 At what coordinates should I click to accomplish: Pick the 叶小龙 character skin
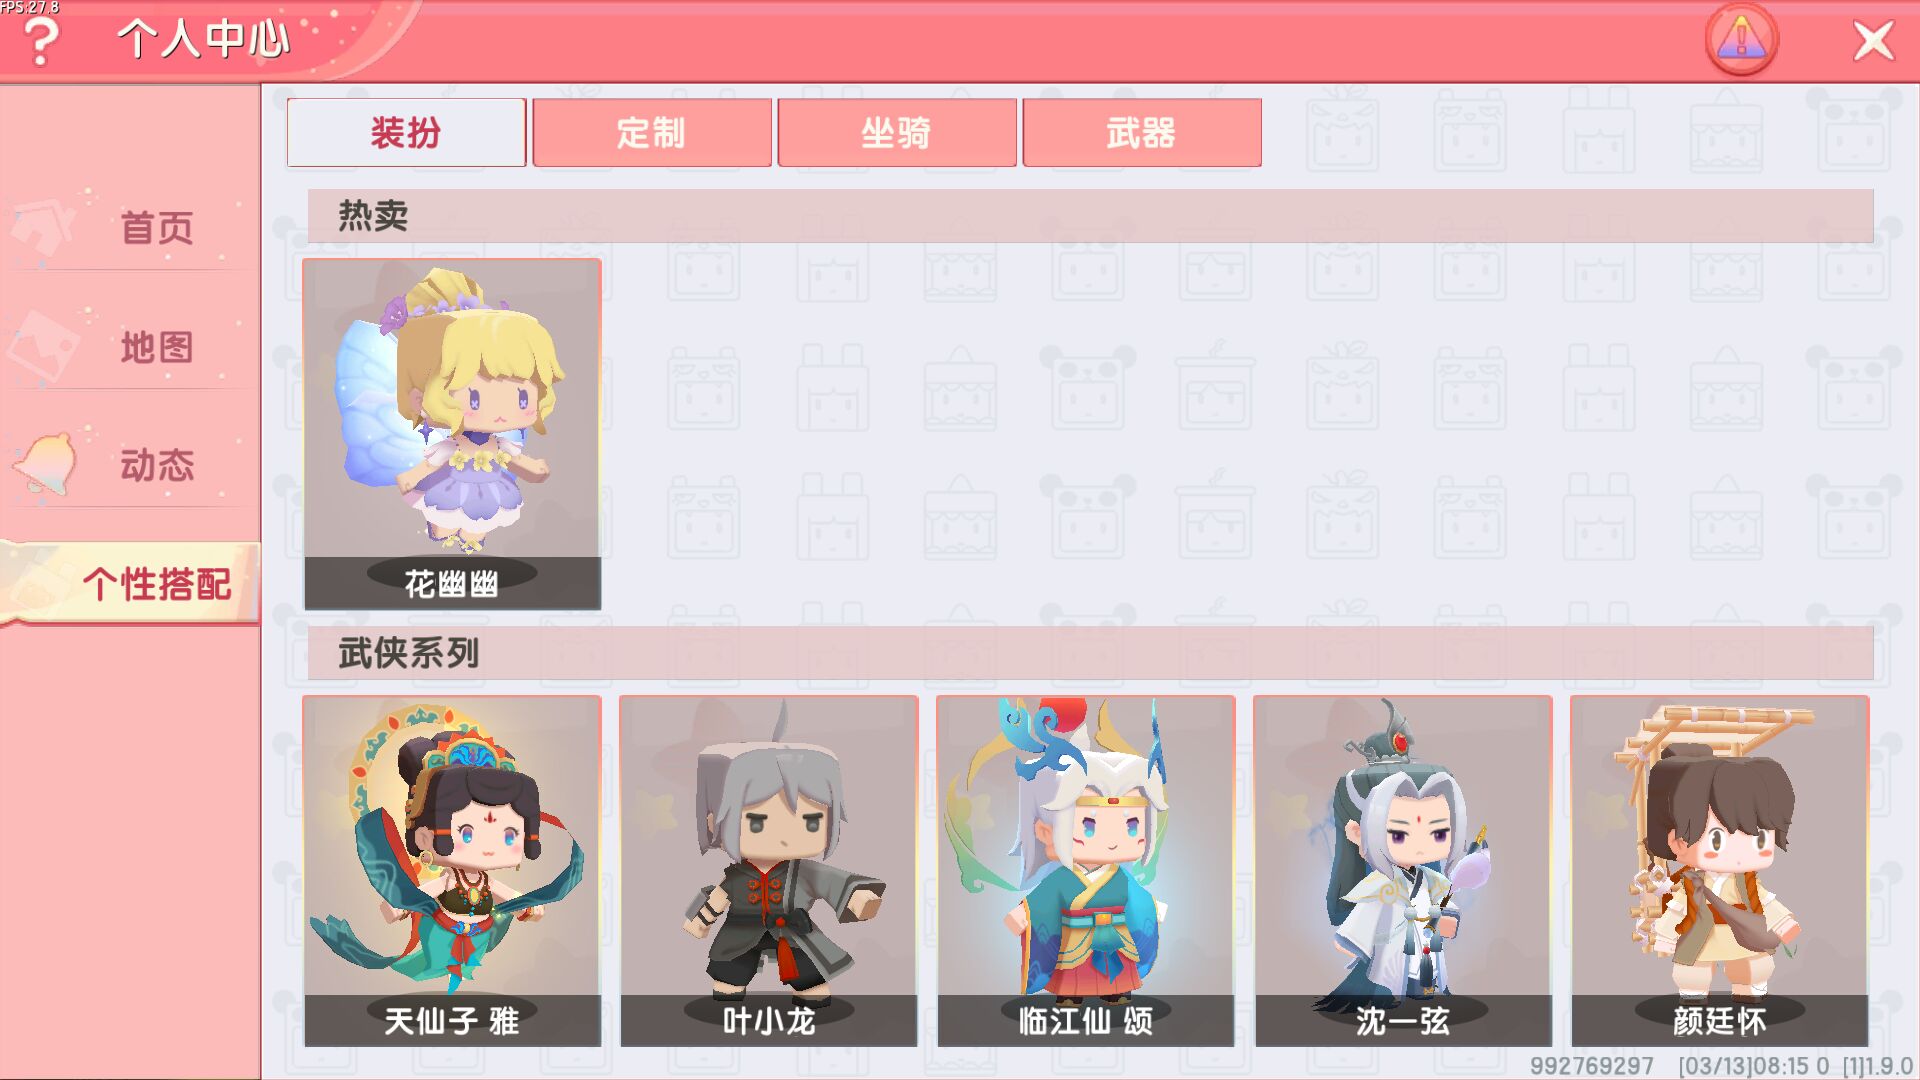(x=769, y=871)
